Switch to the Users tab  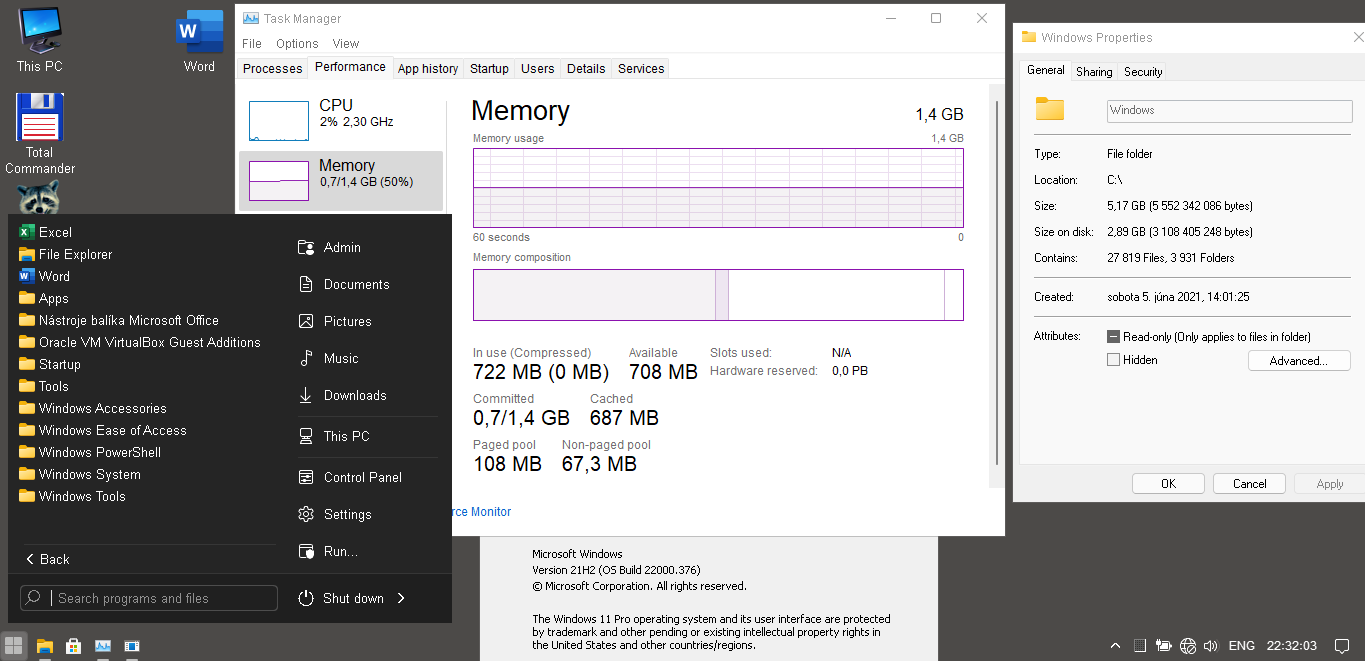(538, 69)
